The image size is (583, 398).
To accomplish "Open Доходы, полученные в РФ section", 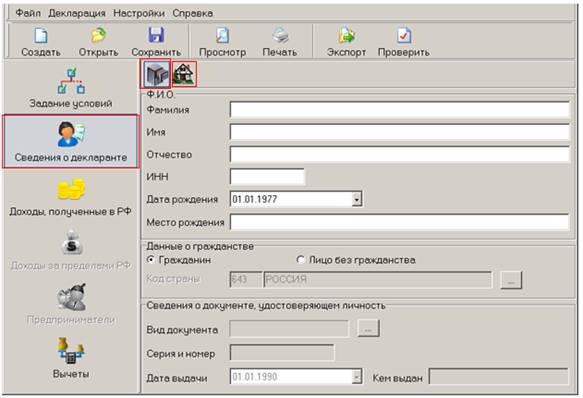I will click(x=71, y=197).
